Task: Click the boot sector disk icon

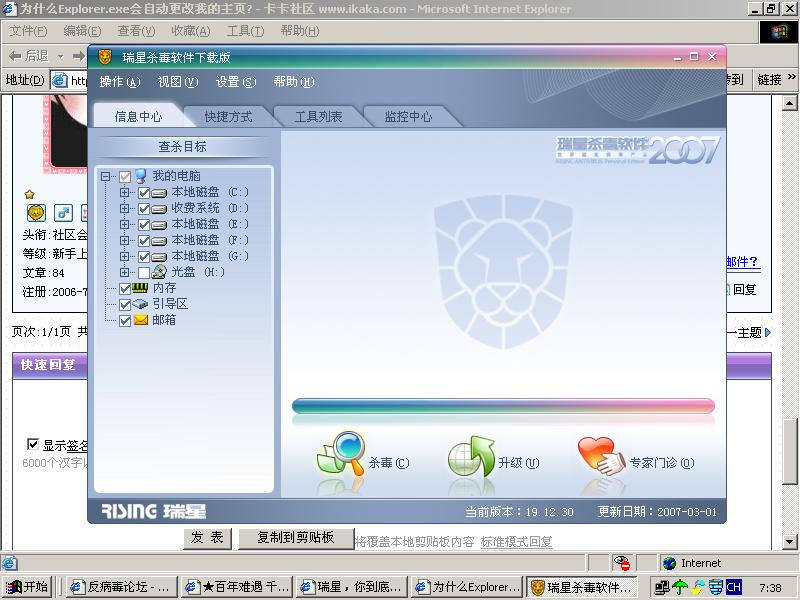Action: [x=140, y=304]
